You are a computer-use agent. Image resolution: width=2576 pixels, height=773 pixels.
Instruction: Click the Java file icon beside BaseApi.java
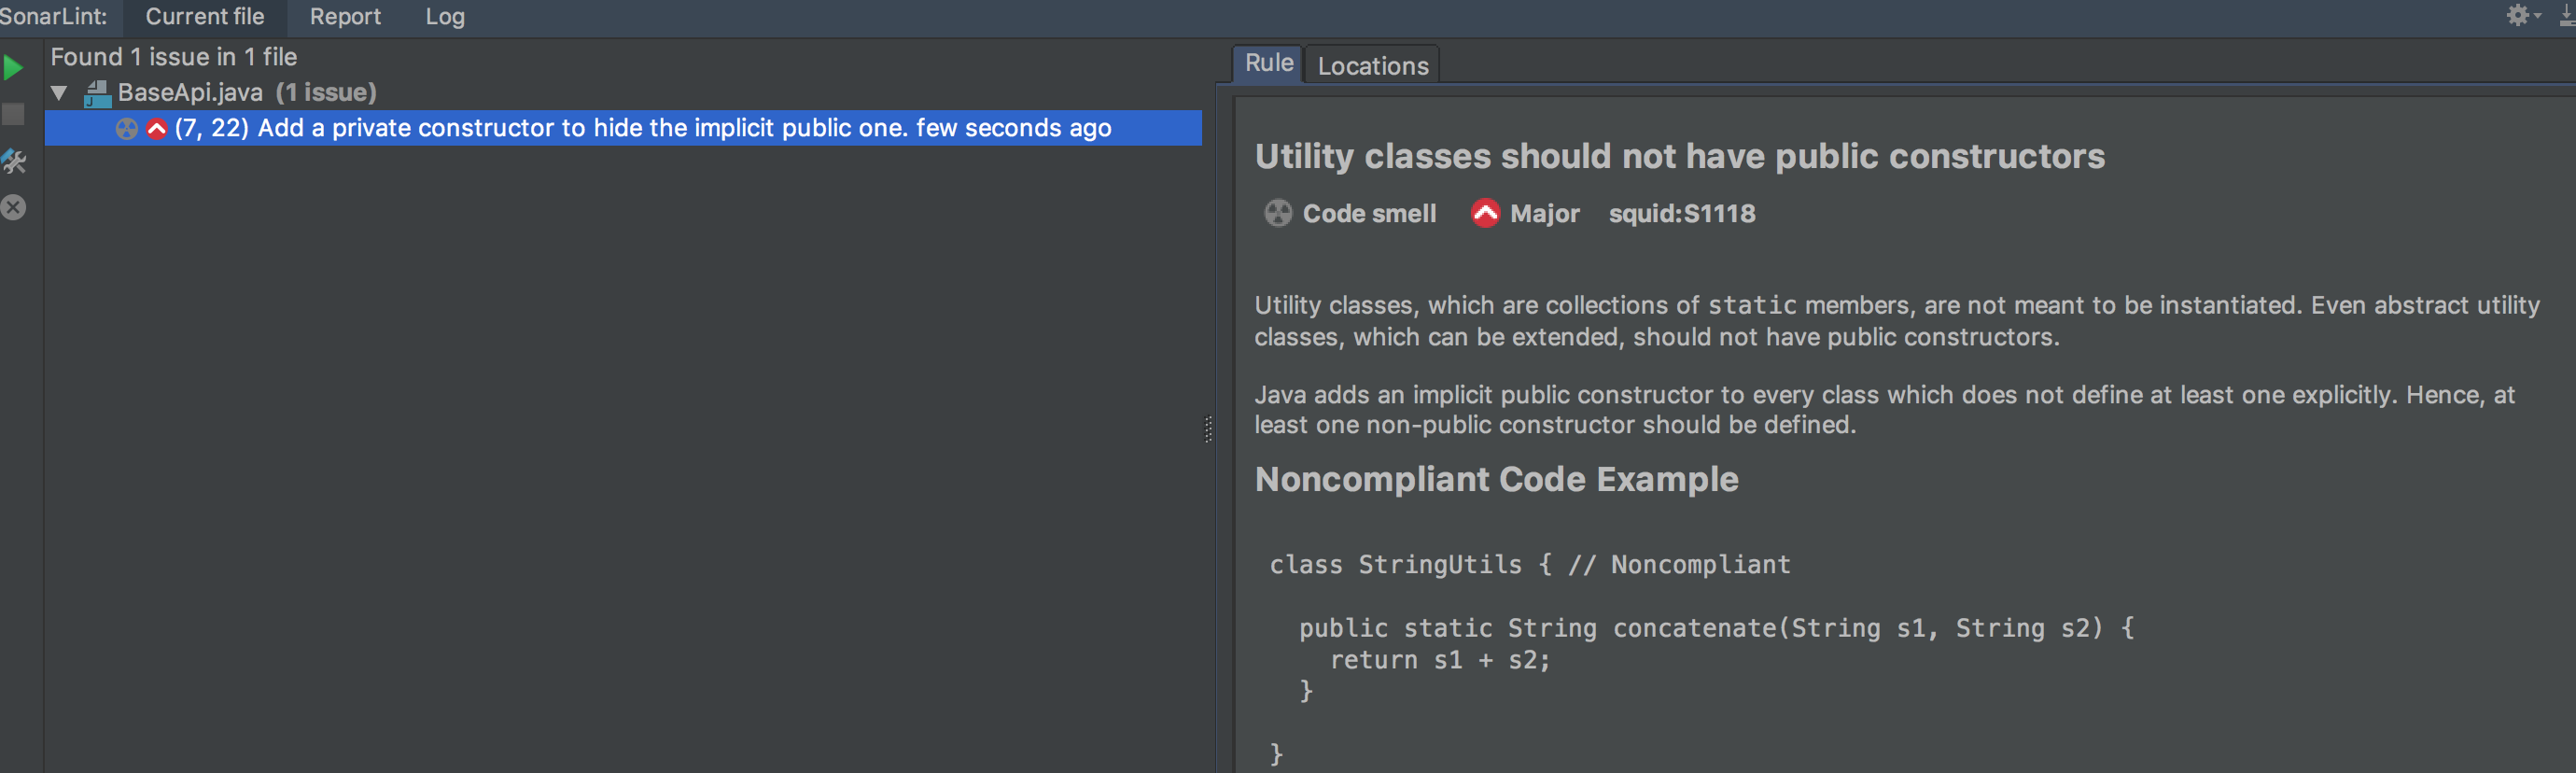click(x=97, y=94)
